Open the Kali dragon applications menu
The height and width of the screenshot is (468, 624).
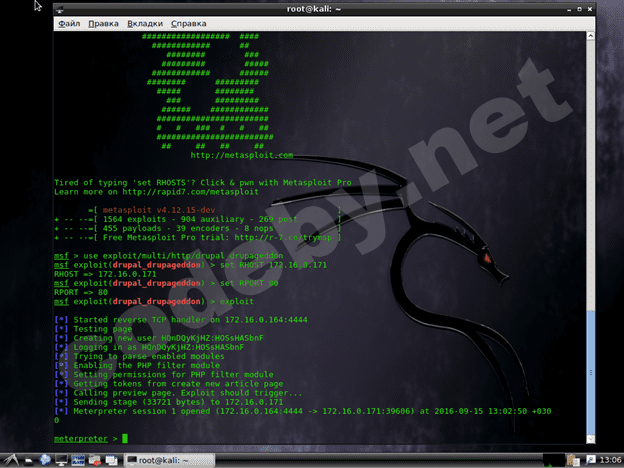click(x=11, y=460)
